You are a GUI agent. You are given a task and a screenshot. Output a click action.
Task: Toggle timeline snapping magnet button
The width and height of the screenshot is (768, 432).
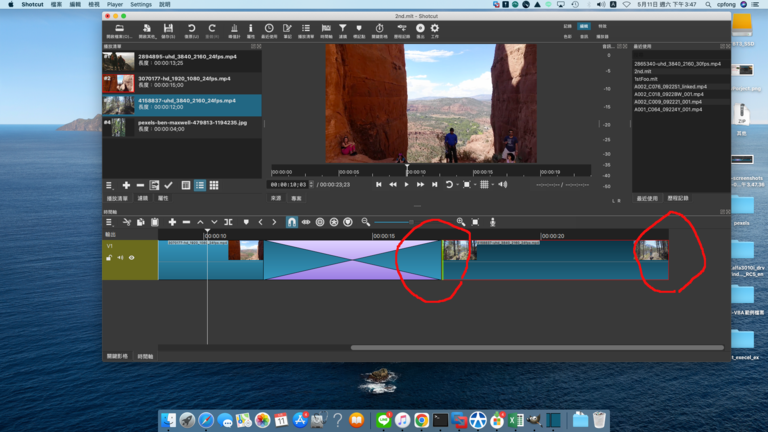click(x=292, y=222)
